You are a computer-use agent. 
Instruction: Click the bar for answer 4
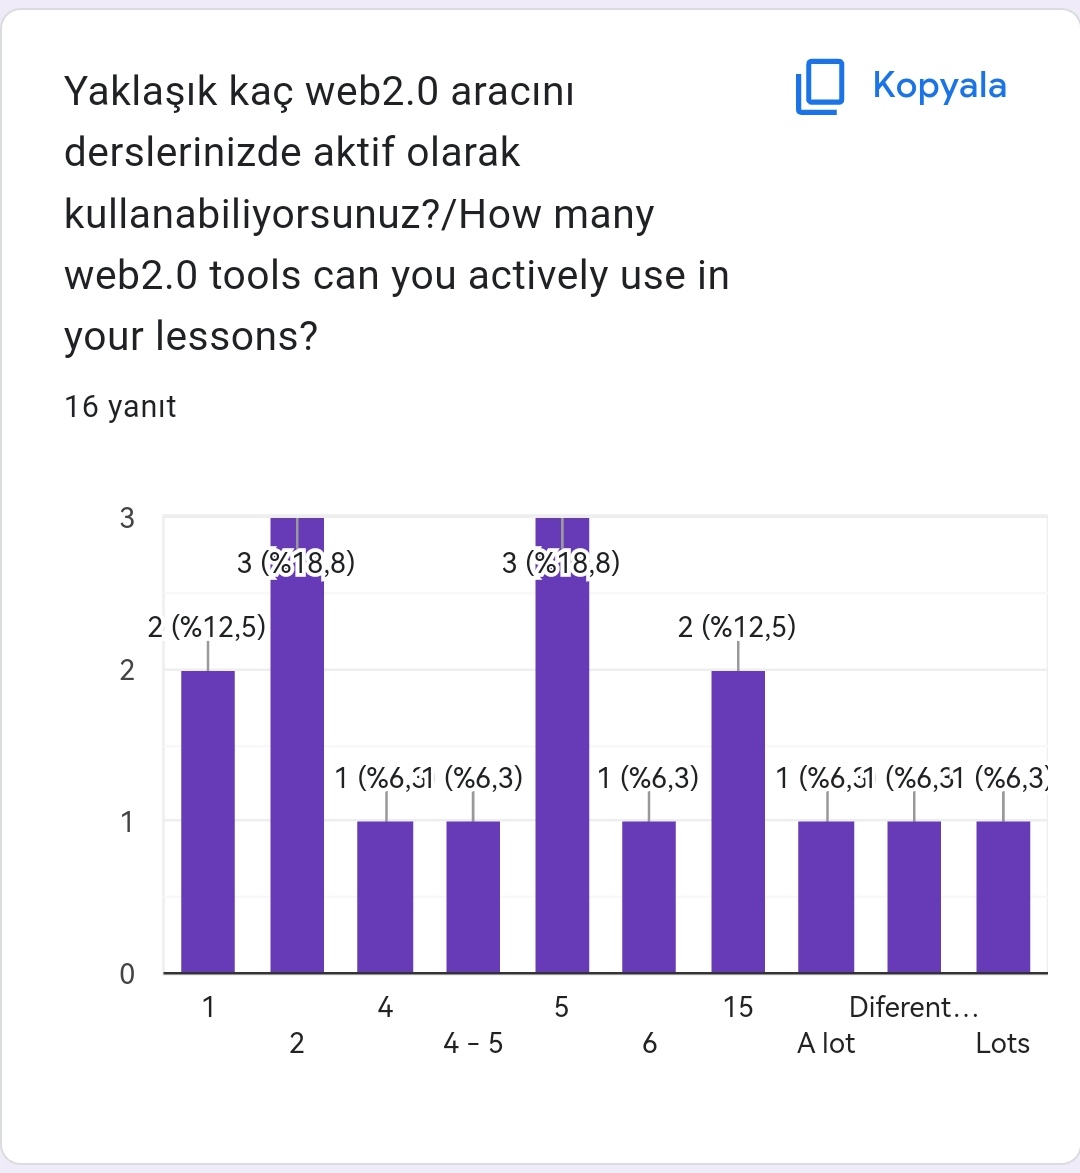click(x=385, y=896)
